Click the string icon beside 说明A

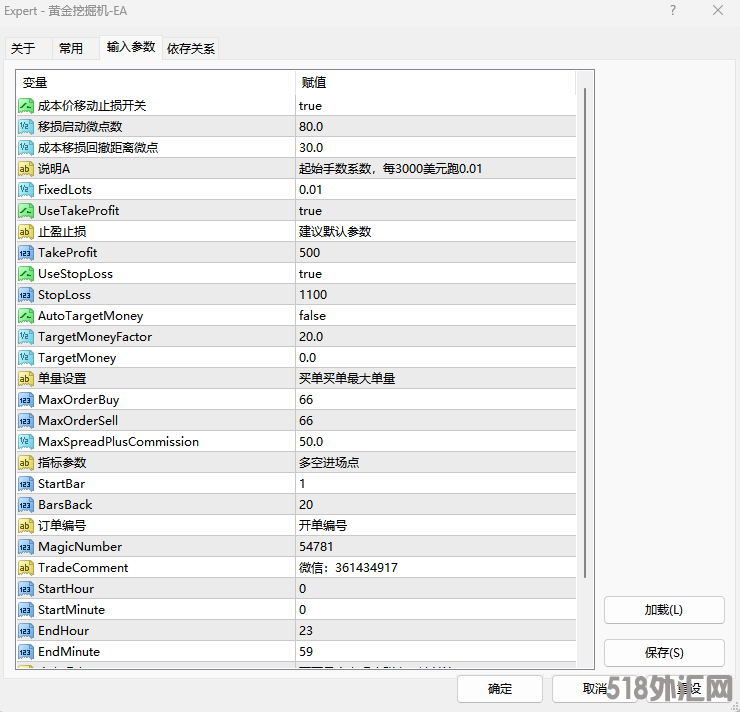click(x=25, y=168)
